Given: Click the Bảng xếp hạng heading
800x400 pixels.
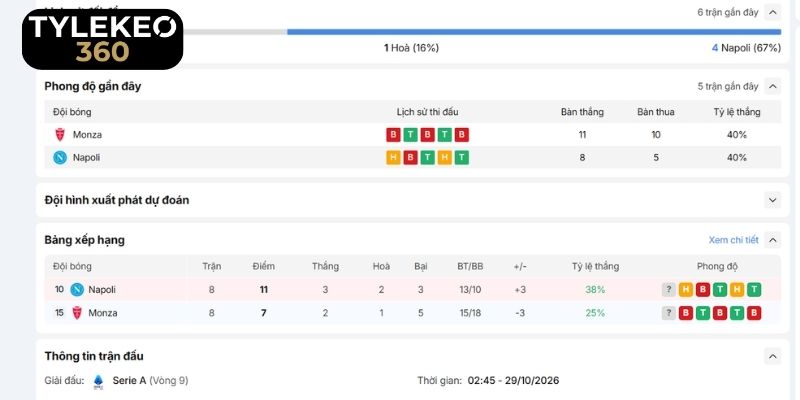Looking at the screenshot, I should point(85,240).
